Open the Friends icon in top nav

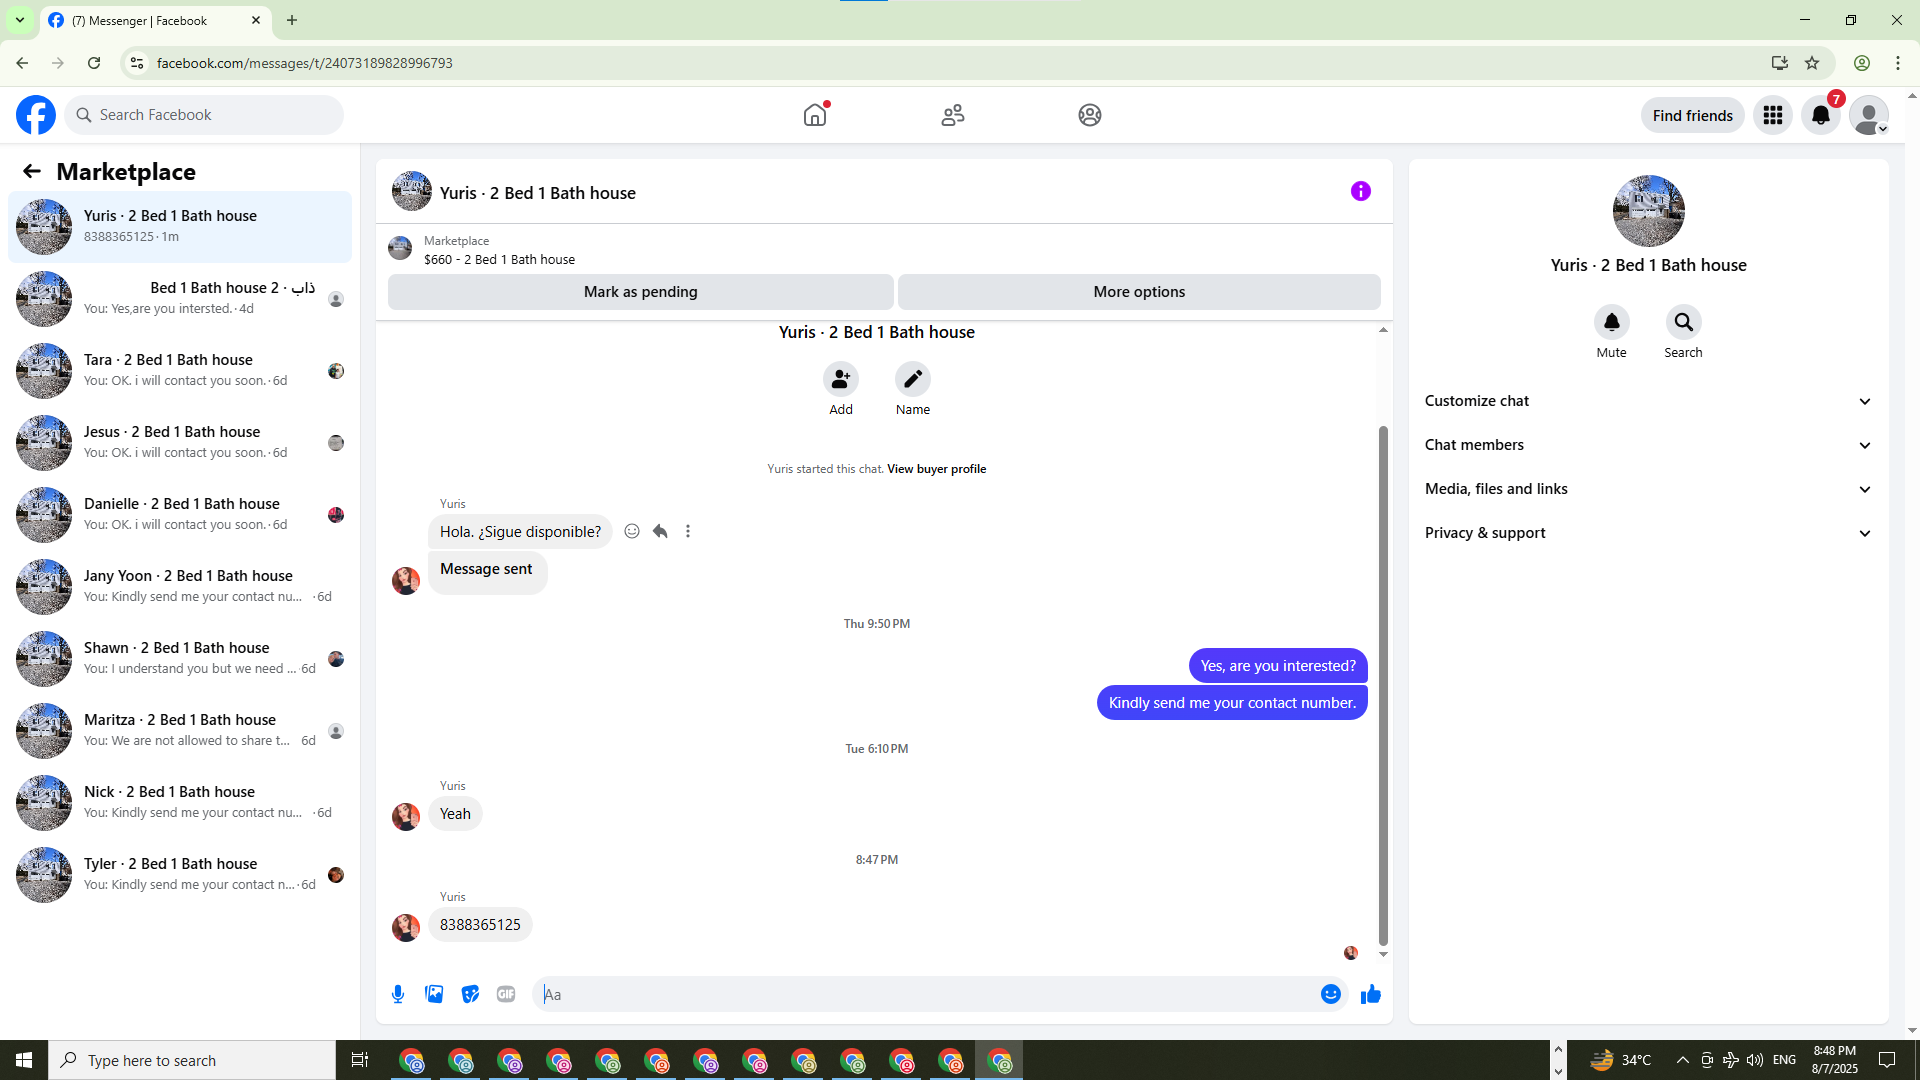953,115
